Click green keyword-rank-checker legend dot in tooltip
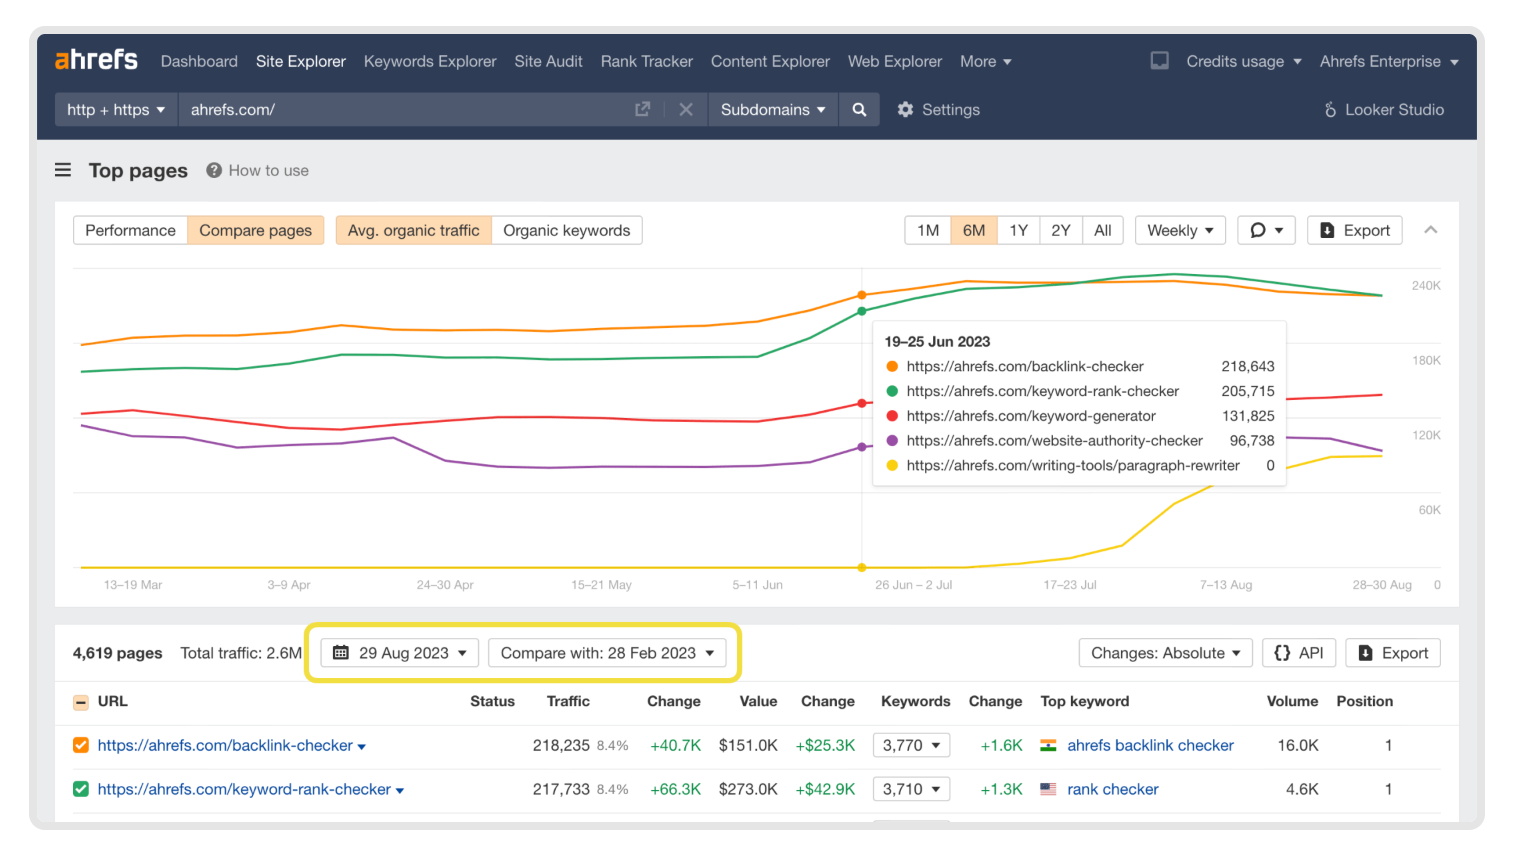1526x852 pixels. (x=892, y=391)
